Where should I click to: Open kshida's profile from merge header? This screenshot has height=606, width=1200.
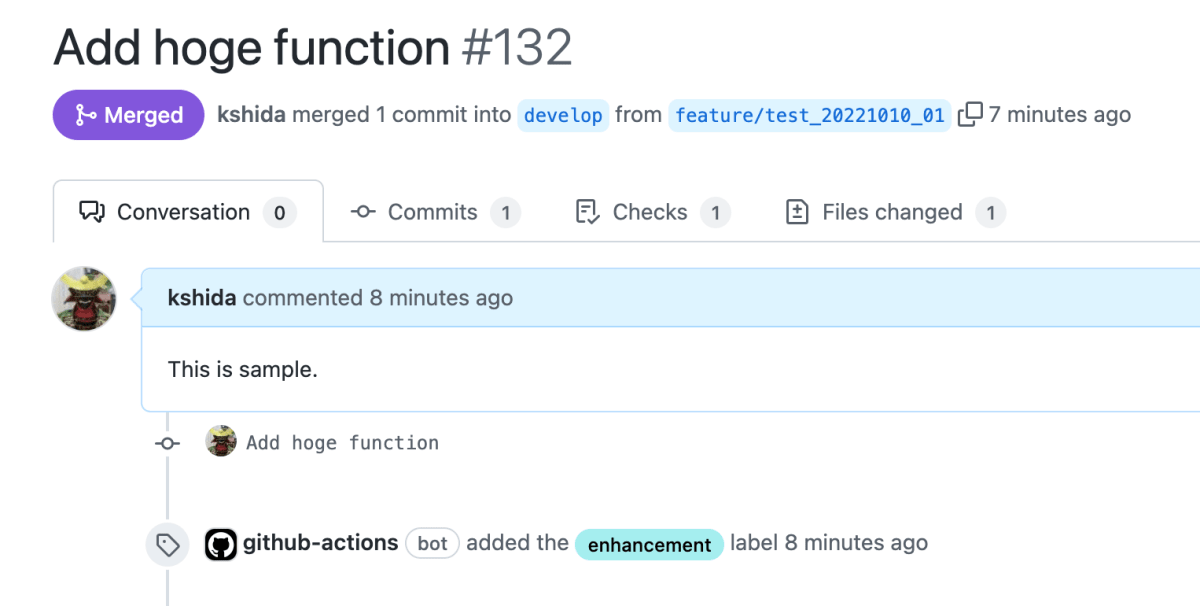coord(251,115)
